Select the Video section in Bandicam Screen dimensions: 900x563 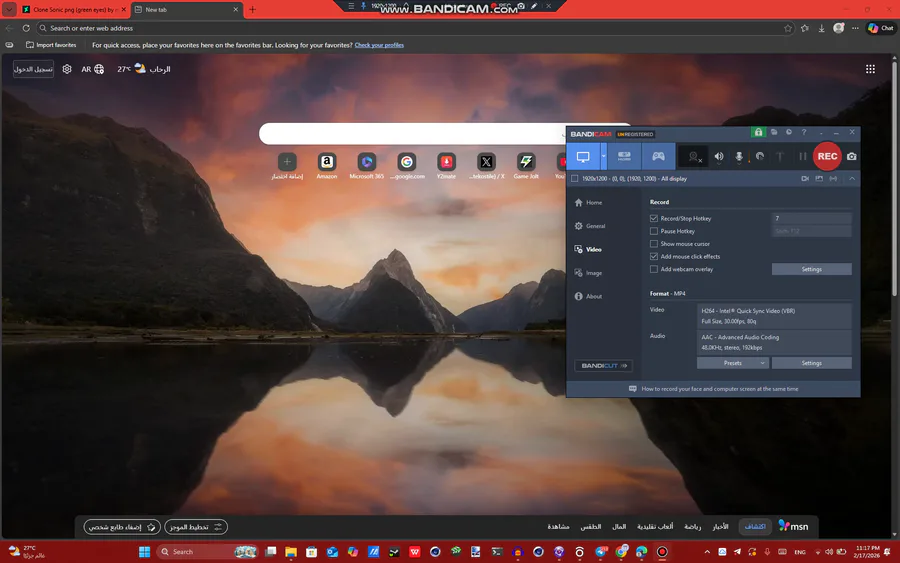click(x=588, y=250)
